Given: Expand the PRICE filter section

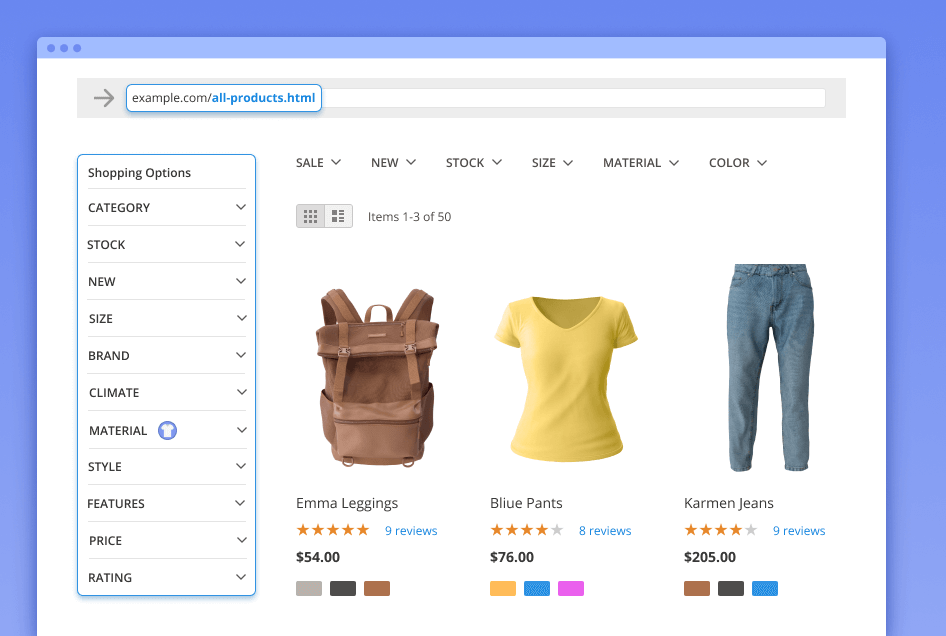Looking at the screenshot, I should click(x=166, y=541).
